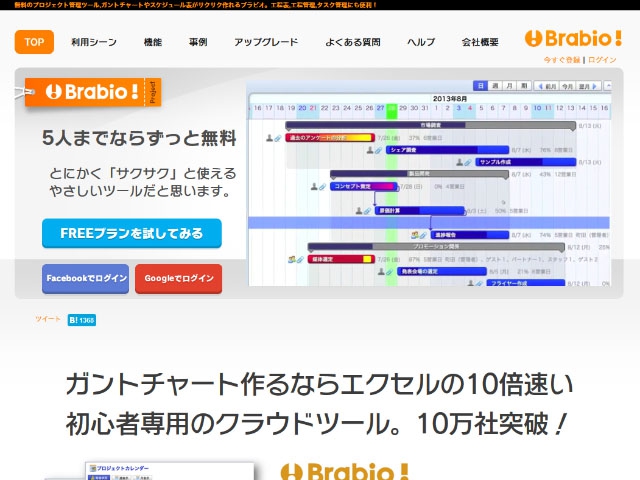Click the サンプル作成 progress bar
640x480 pixels.
[526, 162]
